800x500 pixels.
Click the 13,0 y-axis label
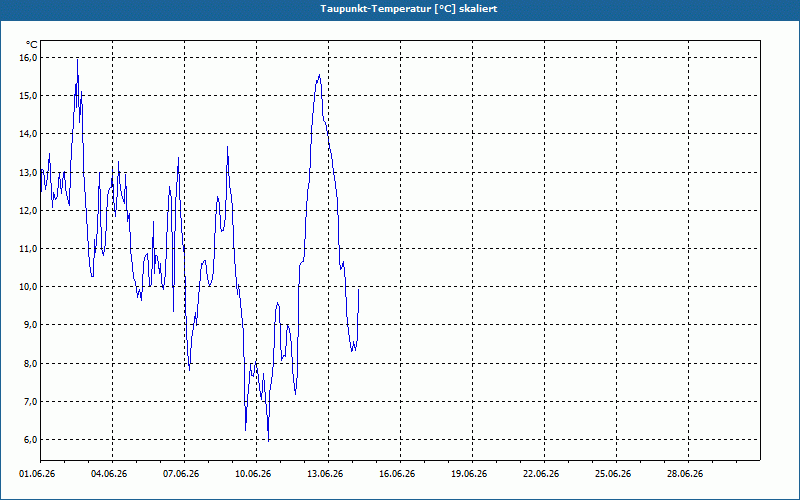28,172
